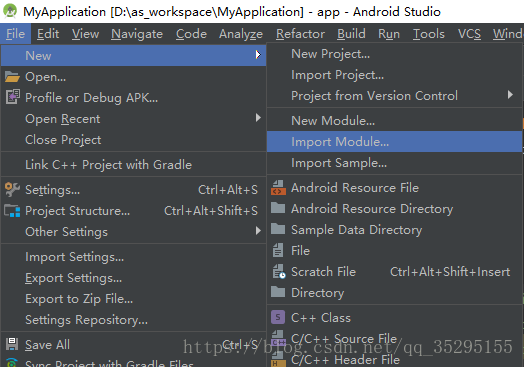The height and width of the screenshot is (367, 524).
Task: Click Sample Data Directory label
Action: 357,230
